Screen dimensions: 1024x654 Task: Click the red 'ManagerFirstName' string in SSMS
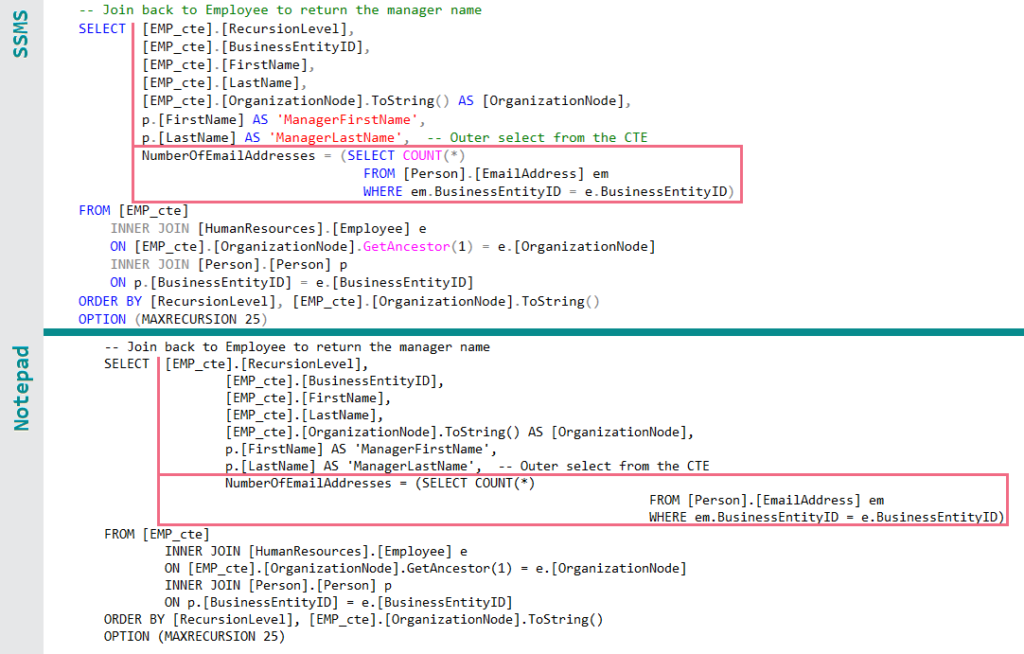[347, 120]
